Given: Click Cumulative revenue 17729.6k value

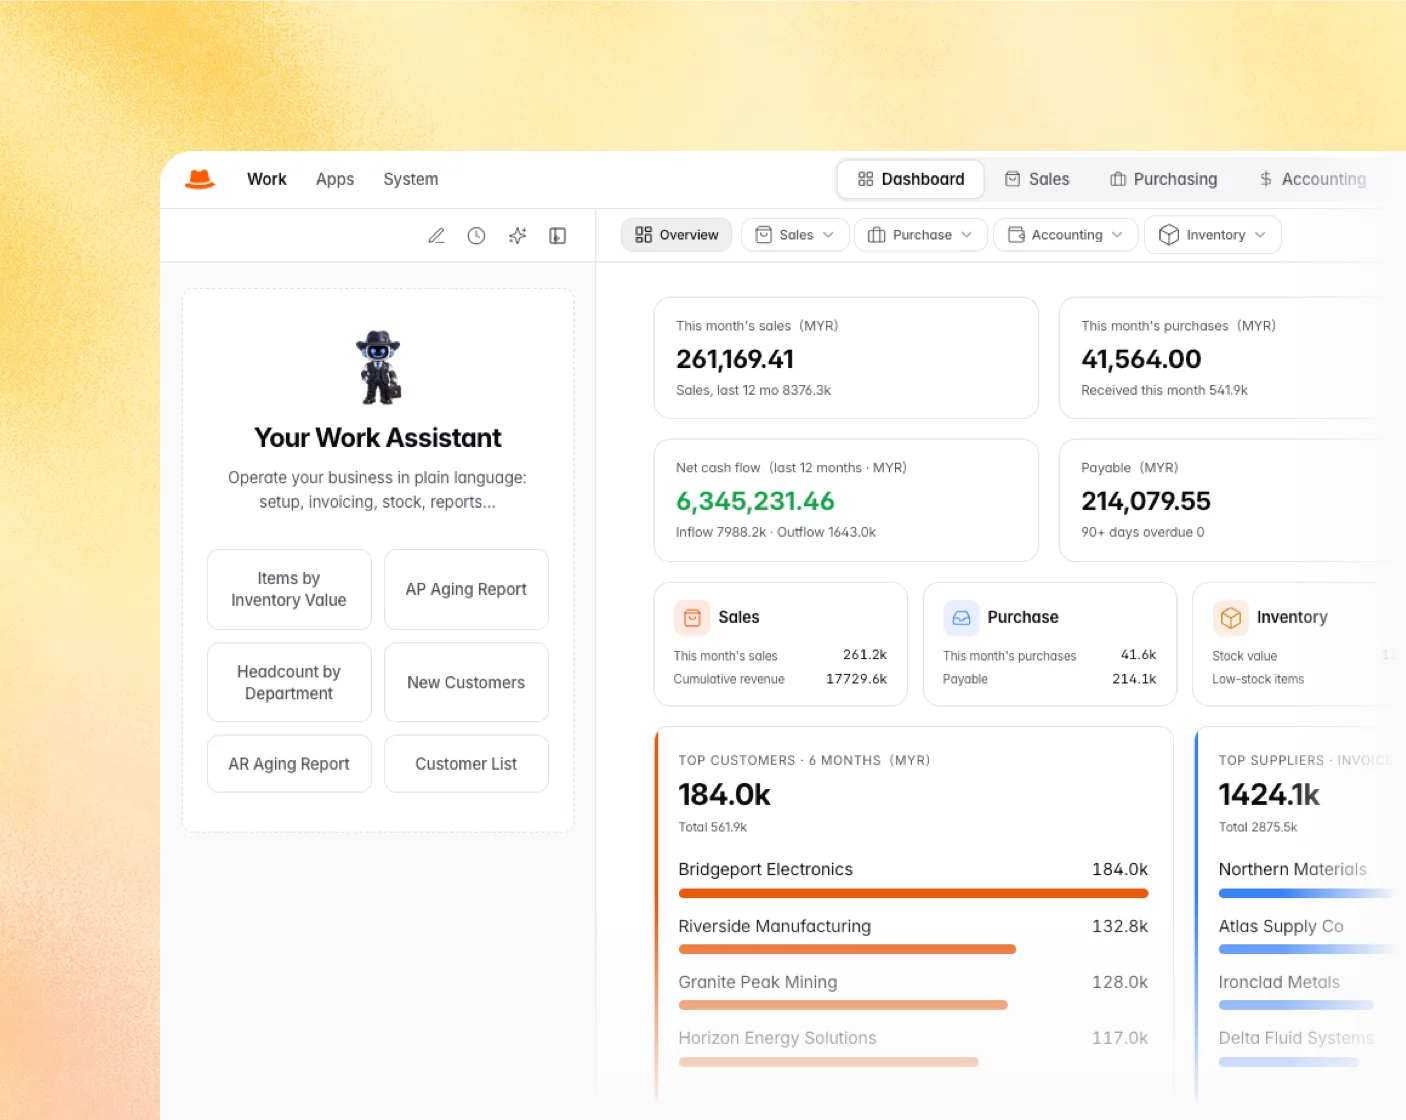Looking at the screenshot, I should pyautogui.click(x=856, y=679).
